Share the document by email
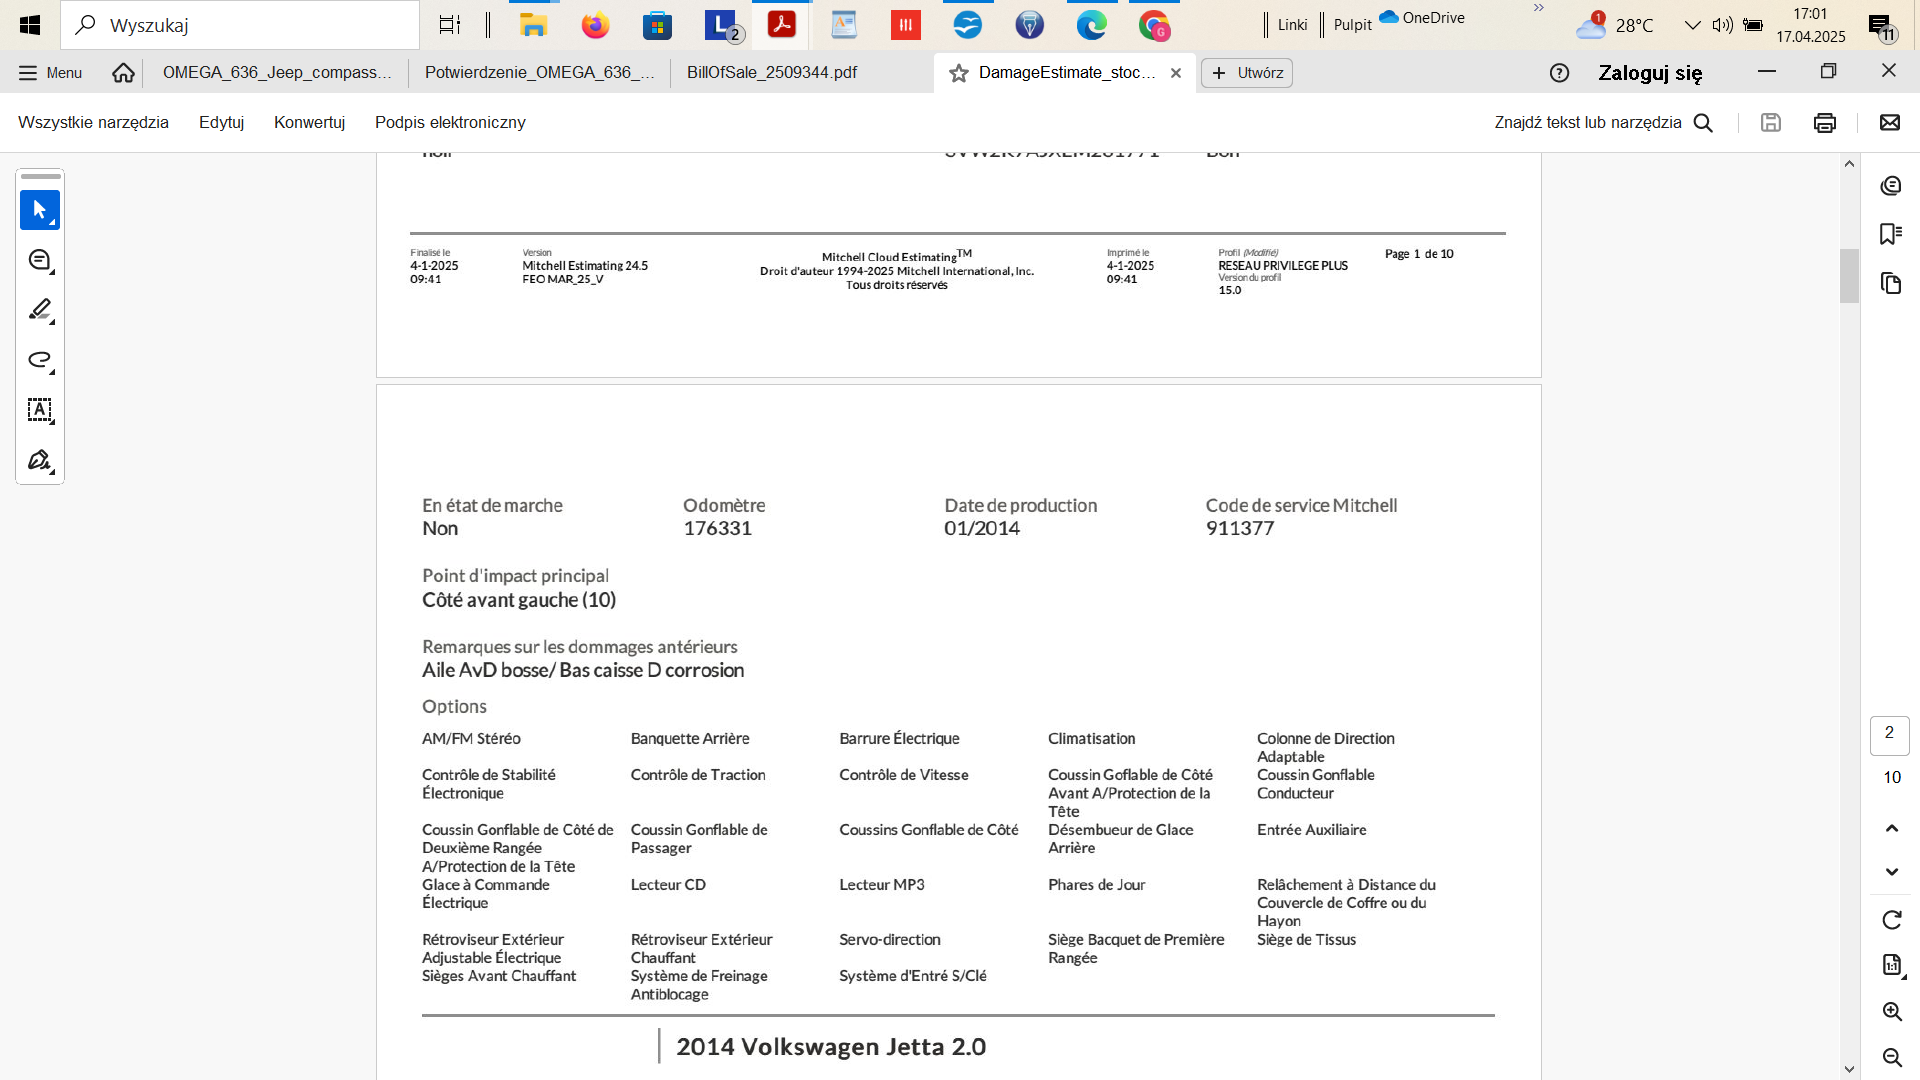Viewport: 1920px width, 1080px height. (1889, 122)
